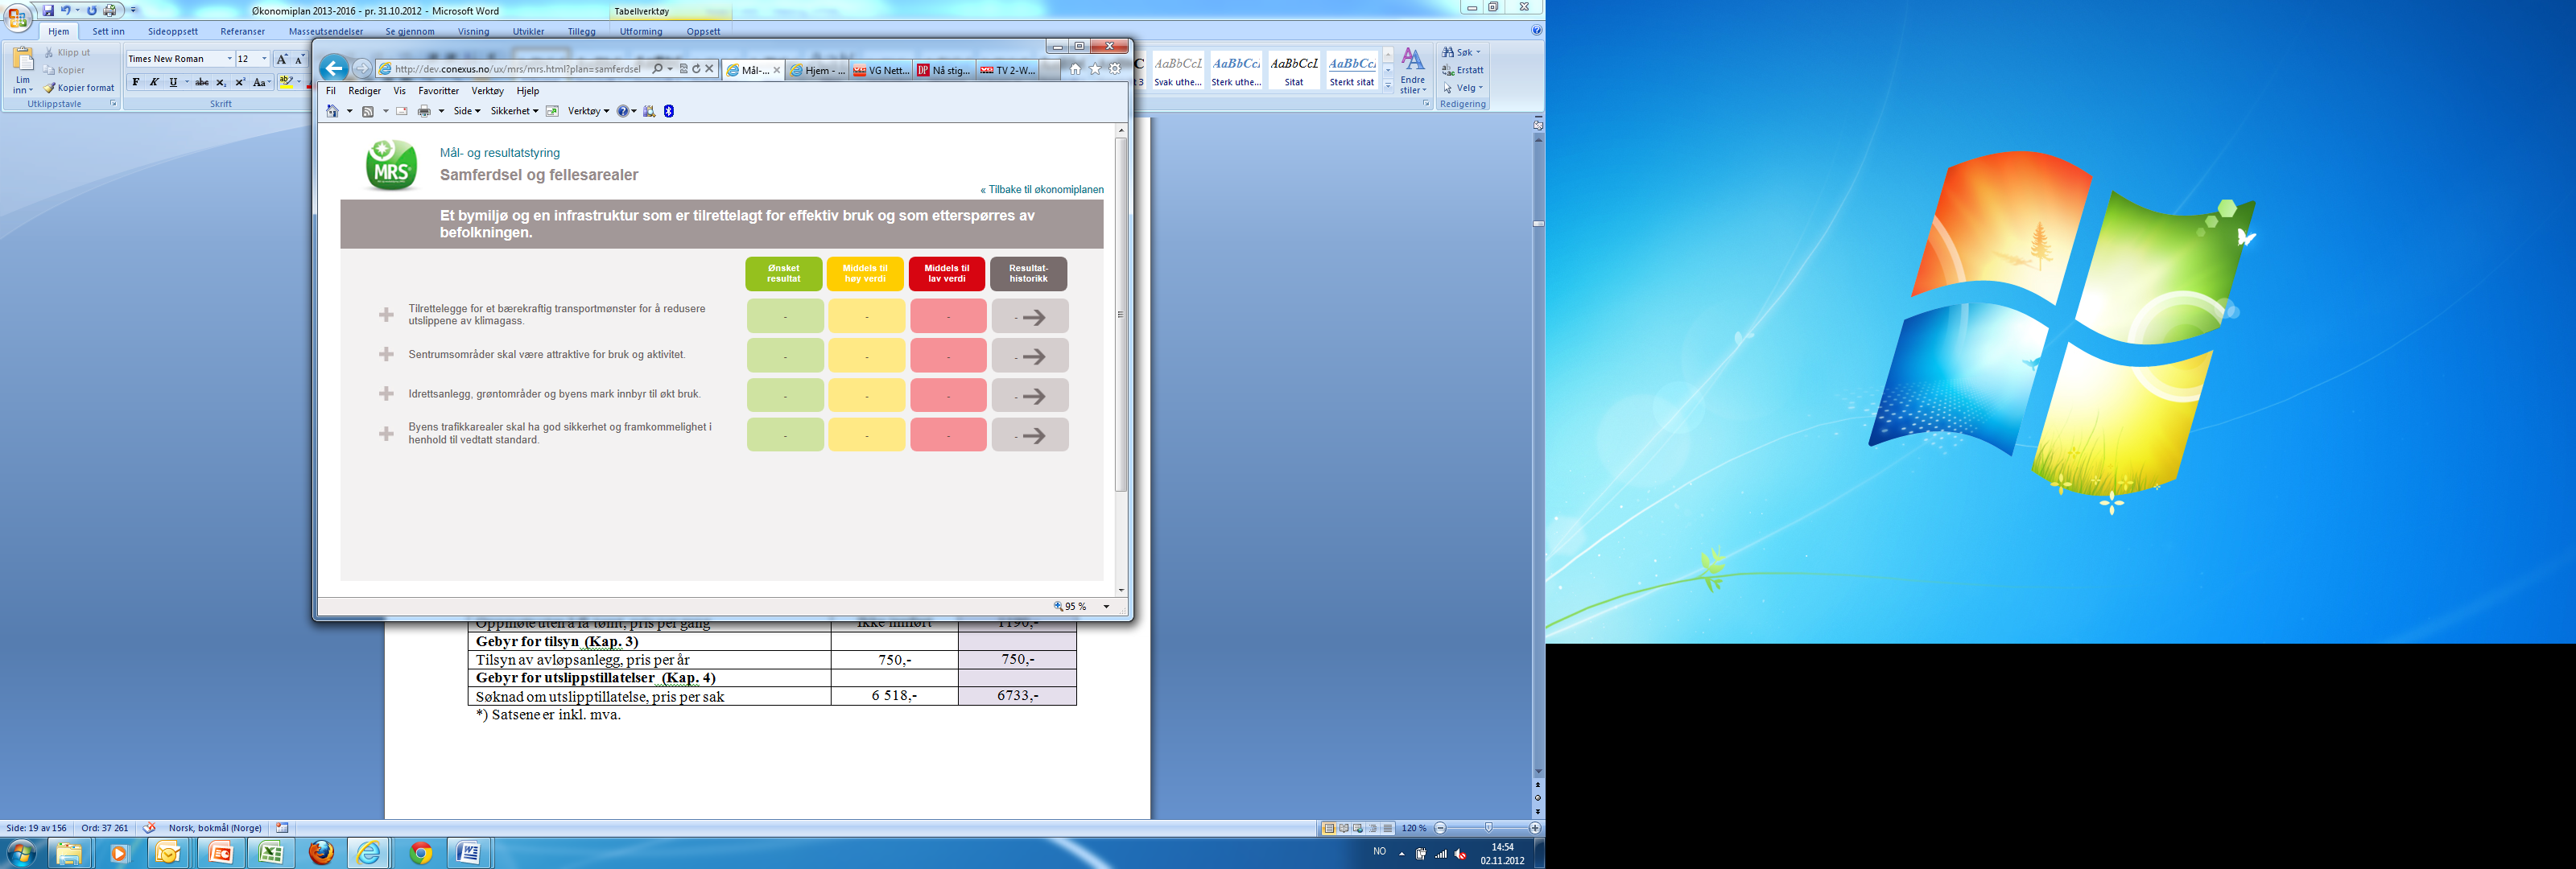Open Firefox from the taskbar
Image resolution: width=2576 pixels, height=869 pixels.
tap(321, 853)
